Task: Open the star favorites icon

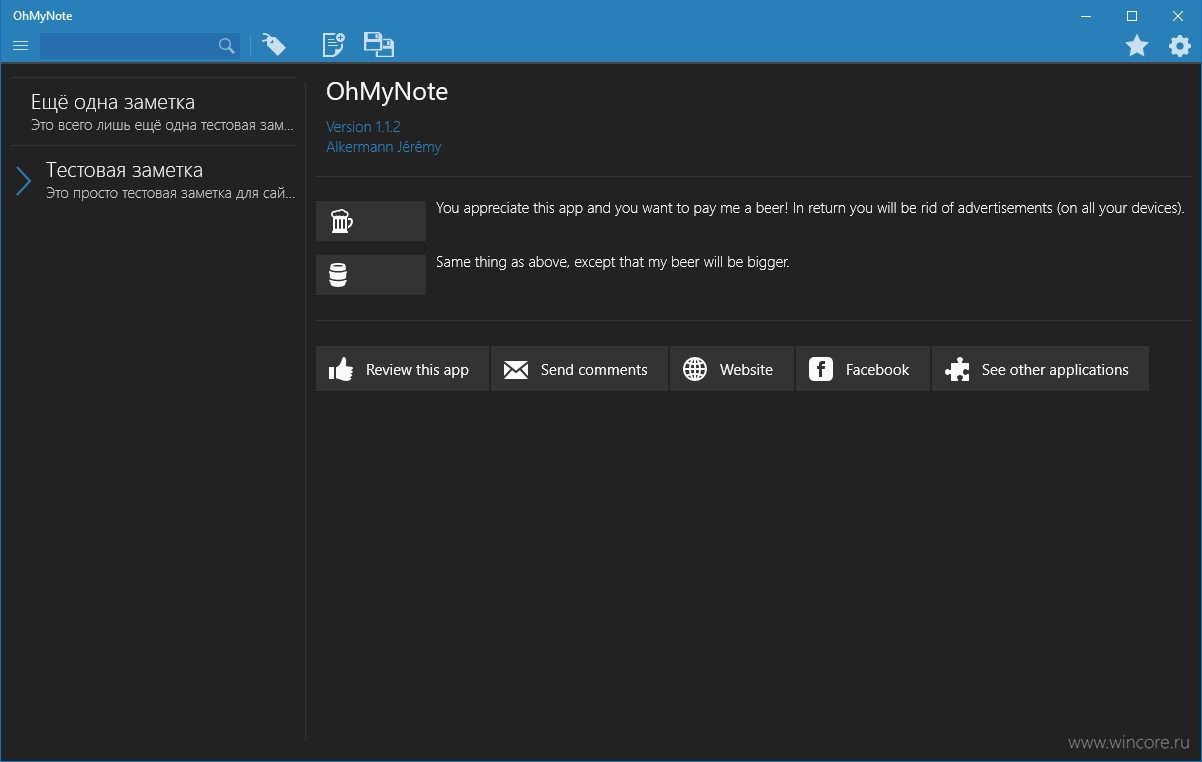Action: (x=1137, y=45)
